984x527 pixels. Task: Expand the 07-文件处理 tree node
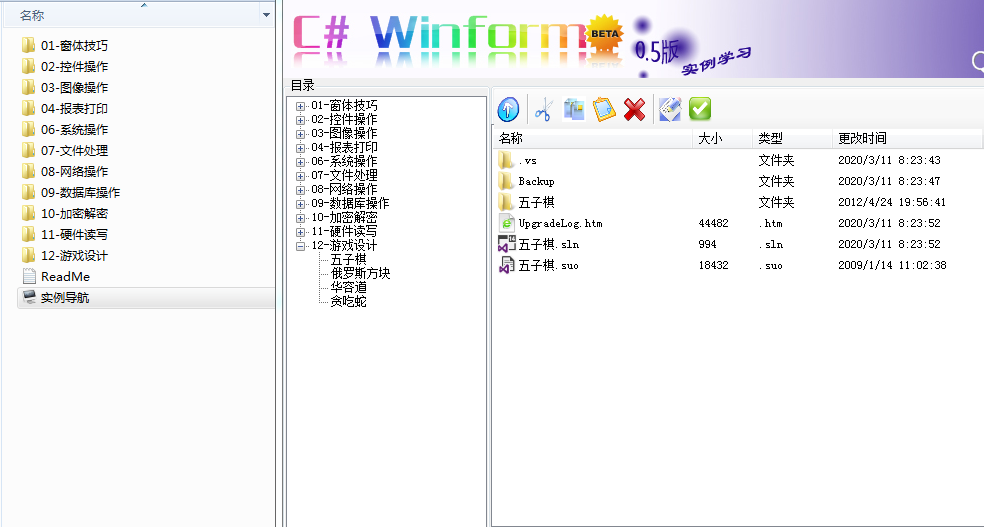click(301, 176)
